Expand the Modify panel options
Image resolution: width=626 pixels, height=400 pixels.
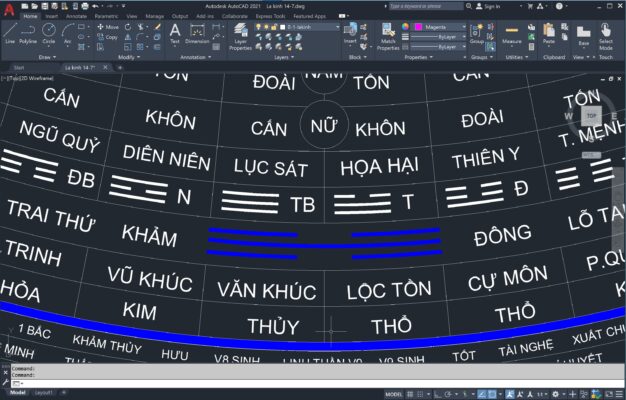(x=127, y=57)
